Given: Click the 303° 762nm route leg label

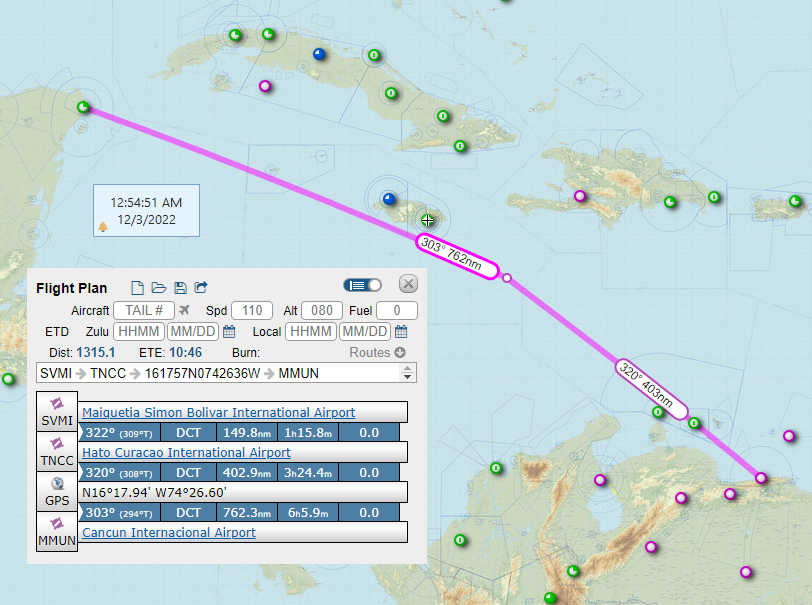Looking at the screenshot, I should click(x=457, y=256).
